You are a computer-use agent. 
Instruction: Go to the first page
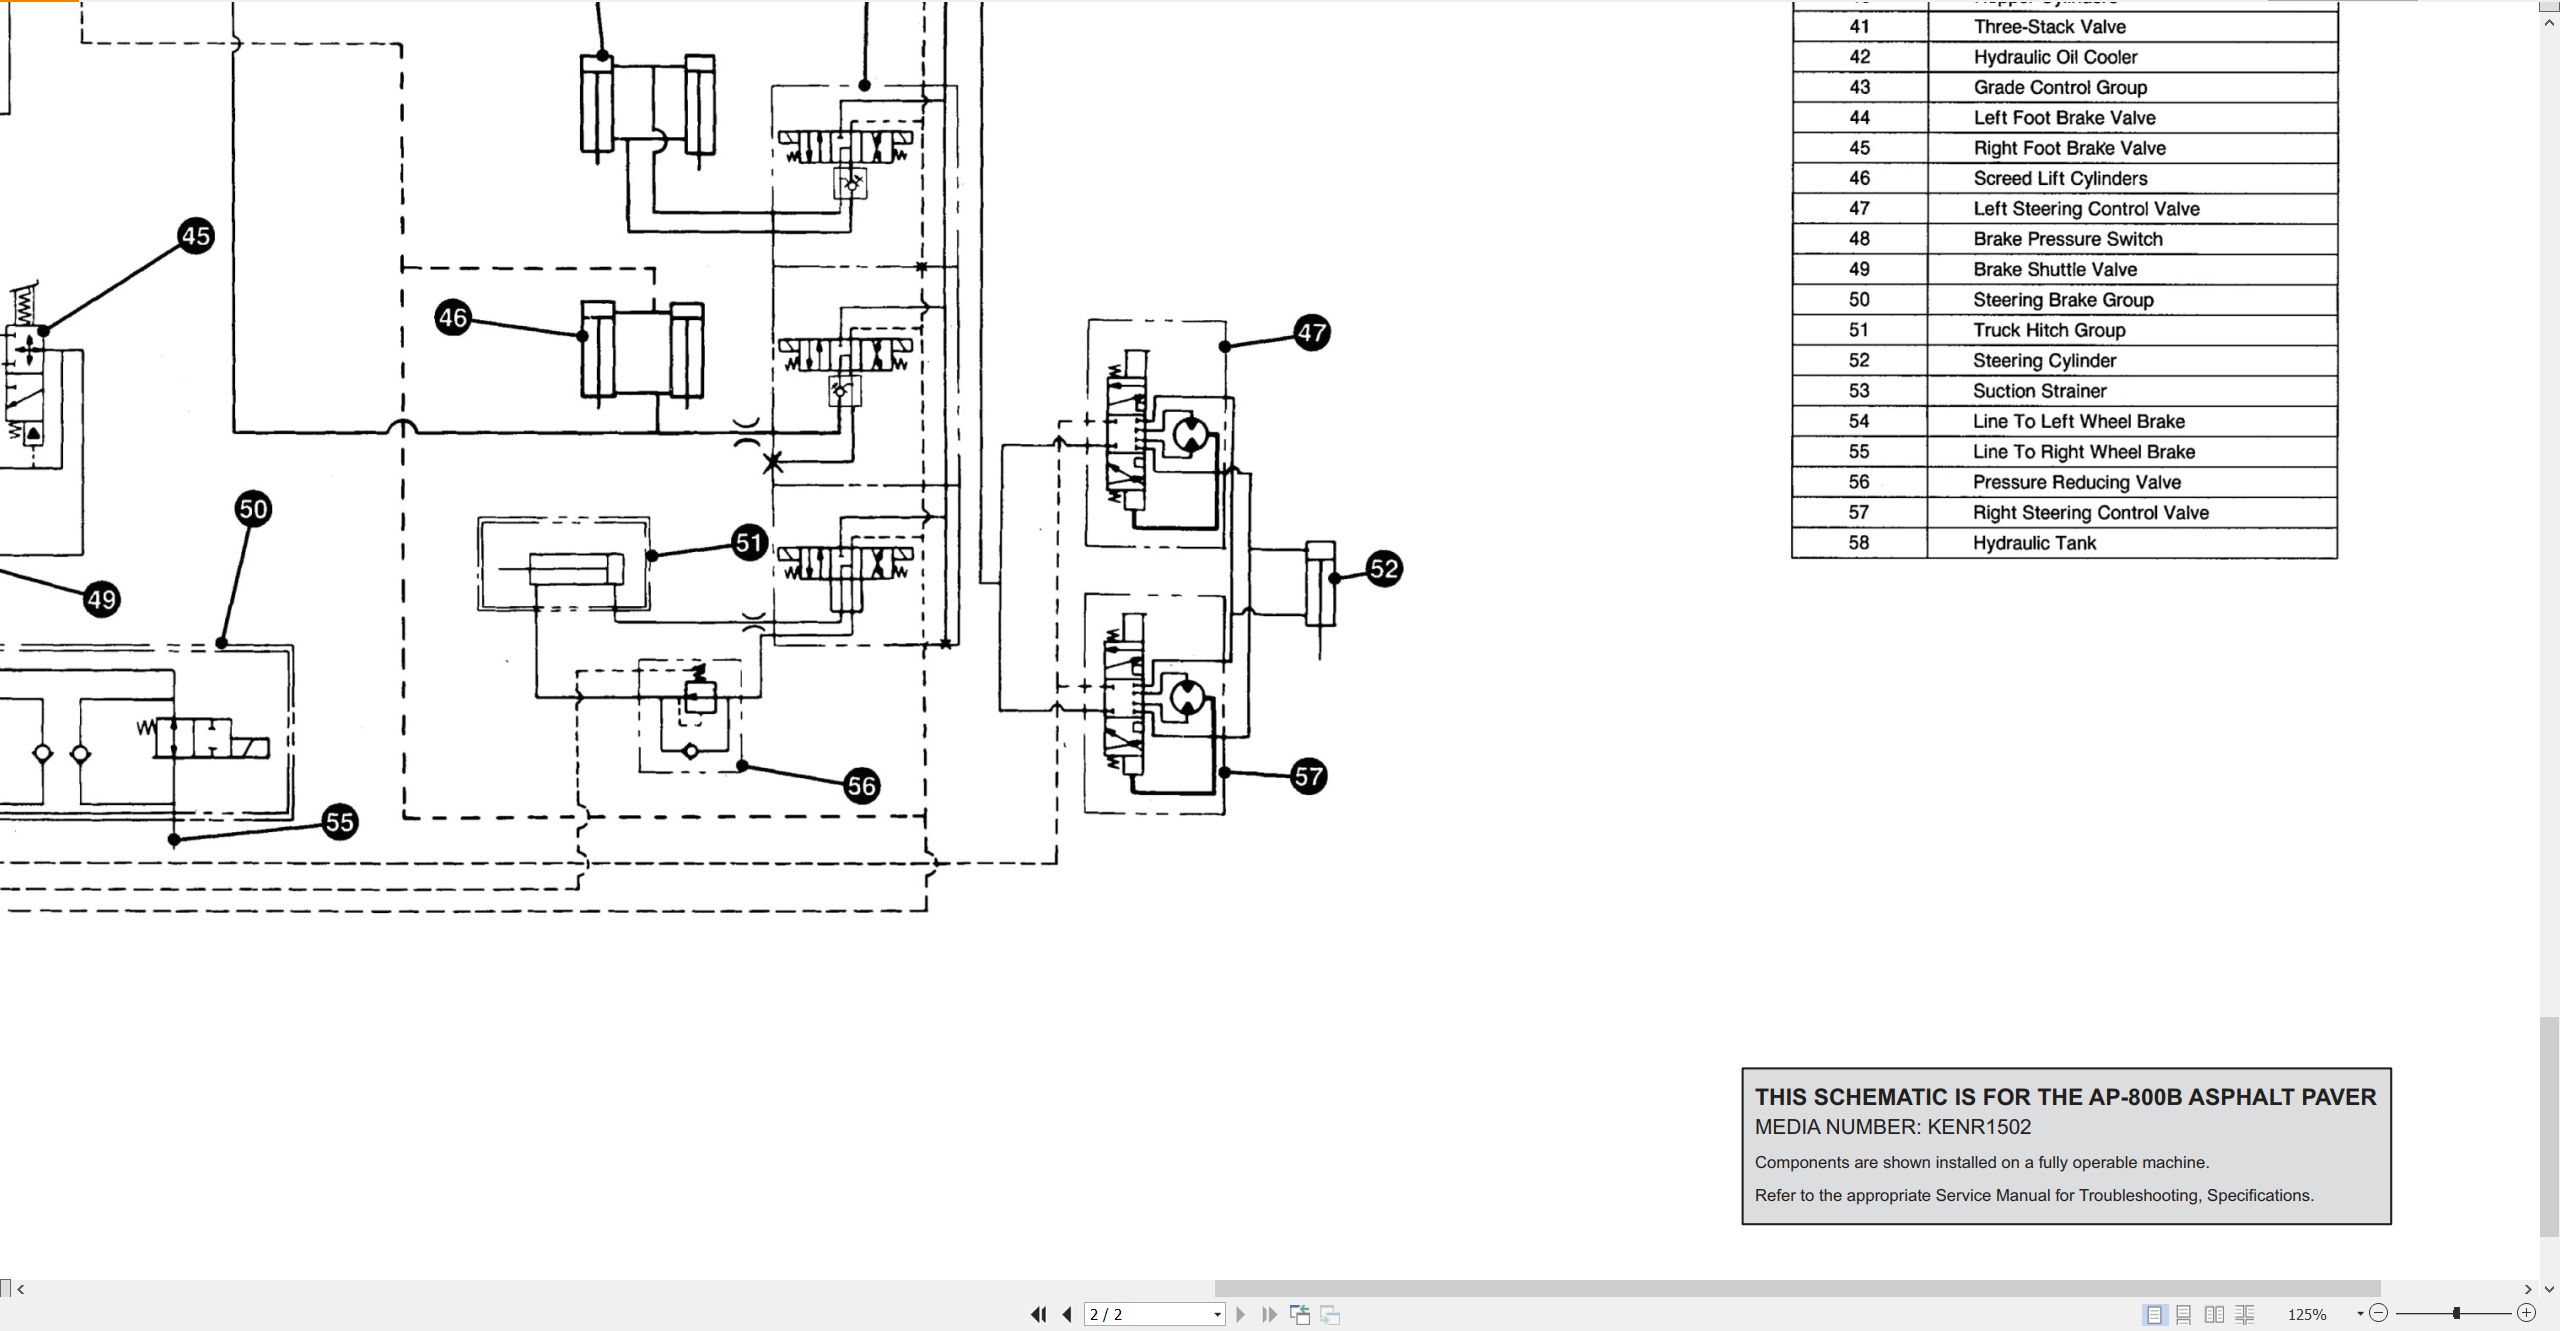click(1039, 1314)
